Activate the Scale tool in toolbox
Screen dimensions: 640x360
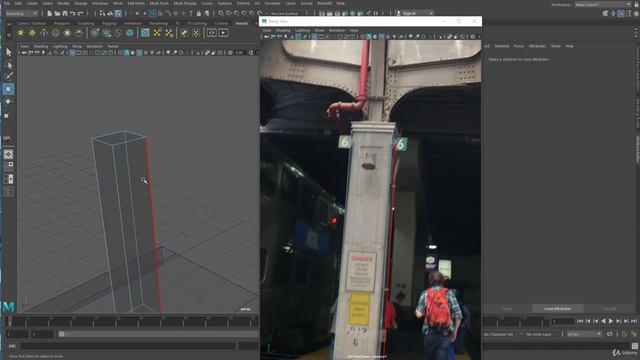pos(7,115)
